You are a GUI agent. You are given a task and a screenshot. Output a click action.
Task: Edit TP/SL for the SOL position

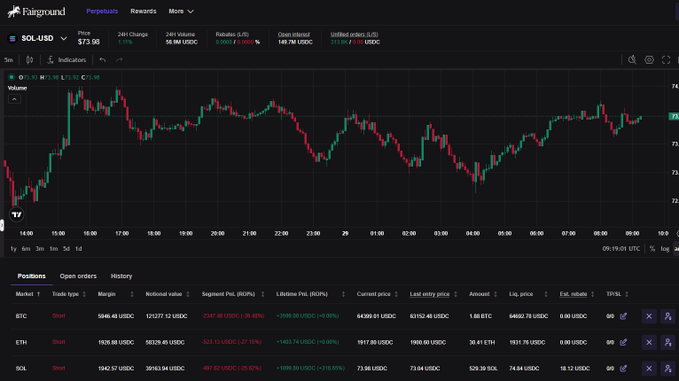coord(623,368)
